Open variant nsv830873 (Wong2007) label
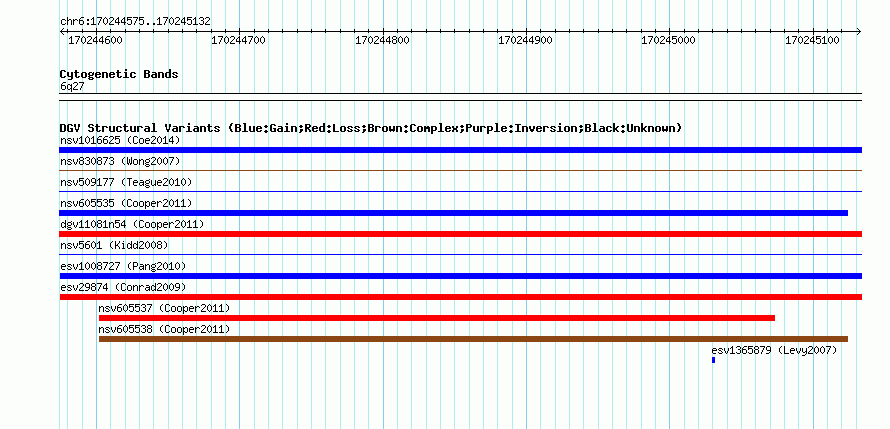Screen dimensions: 890x429 pyautogui.click(x=120, y=161)
